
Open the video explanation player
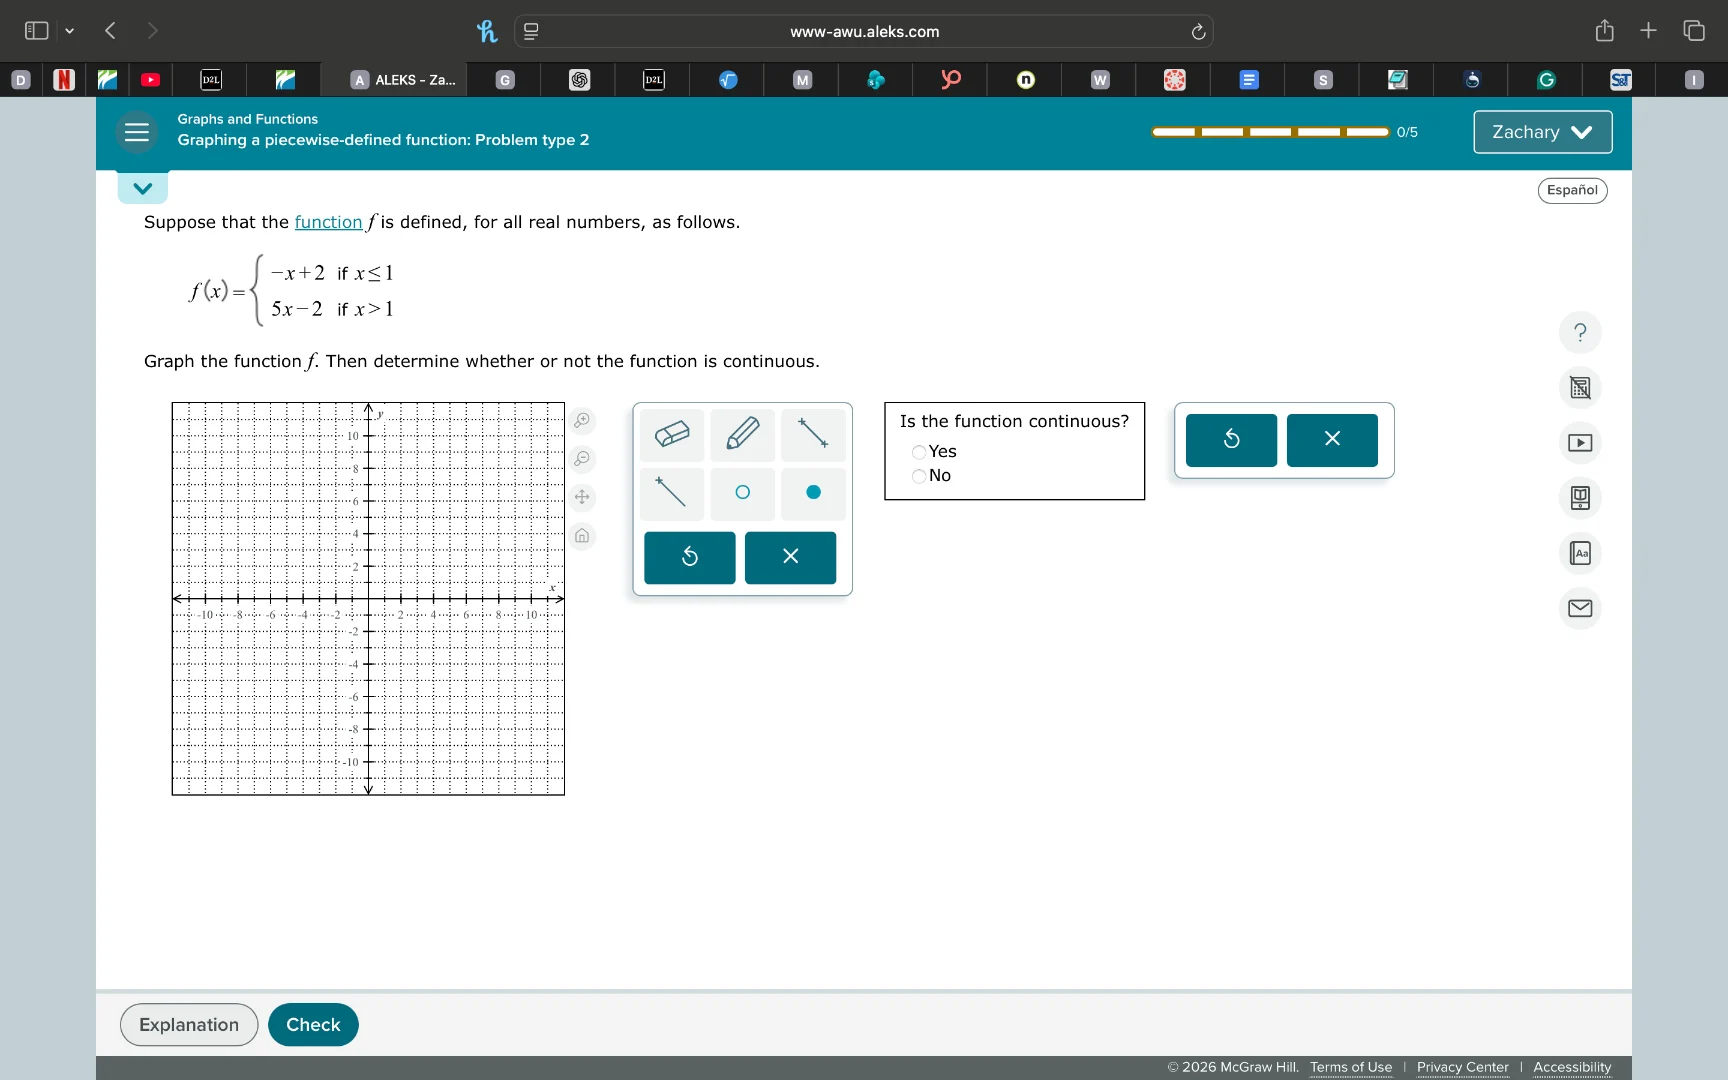click(x=1580, y=442)
